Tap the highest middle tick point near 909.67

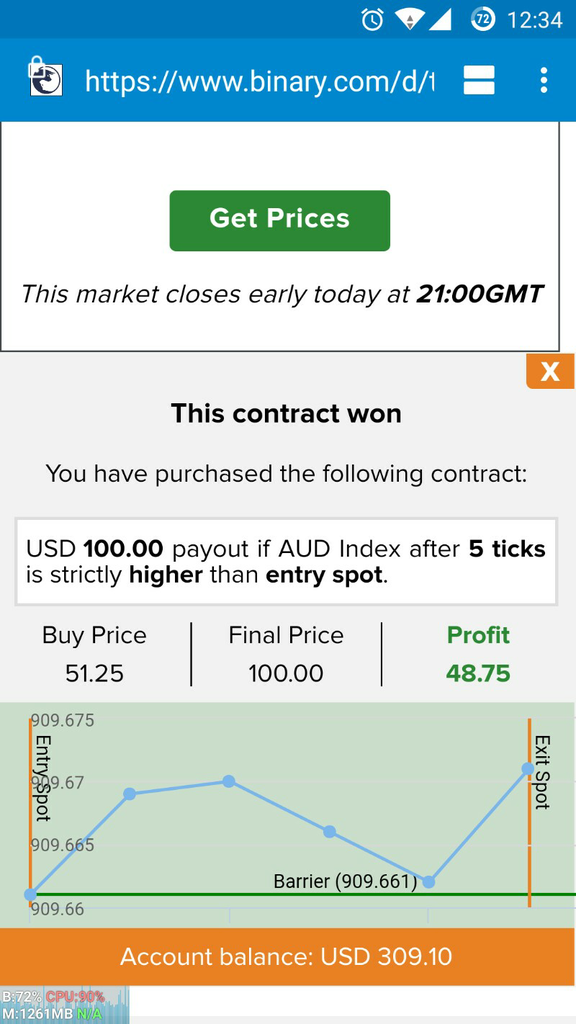tap(229, 781)
